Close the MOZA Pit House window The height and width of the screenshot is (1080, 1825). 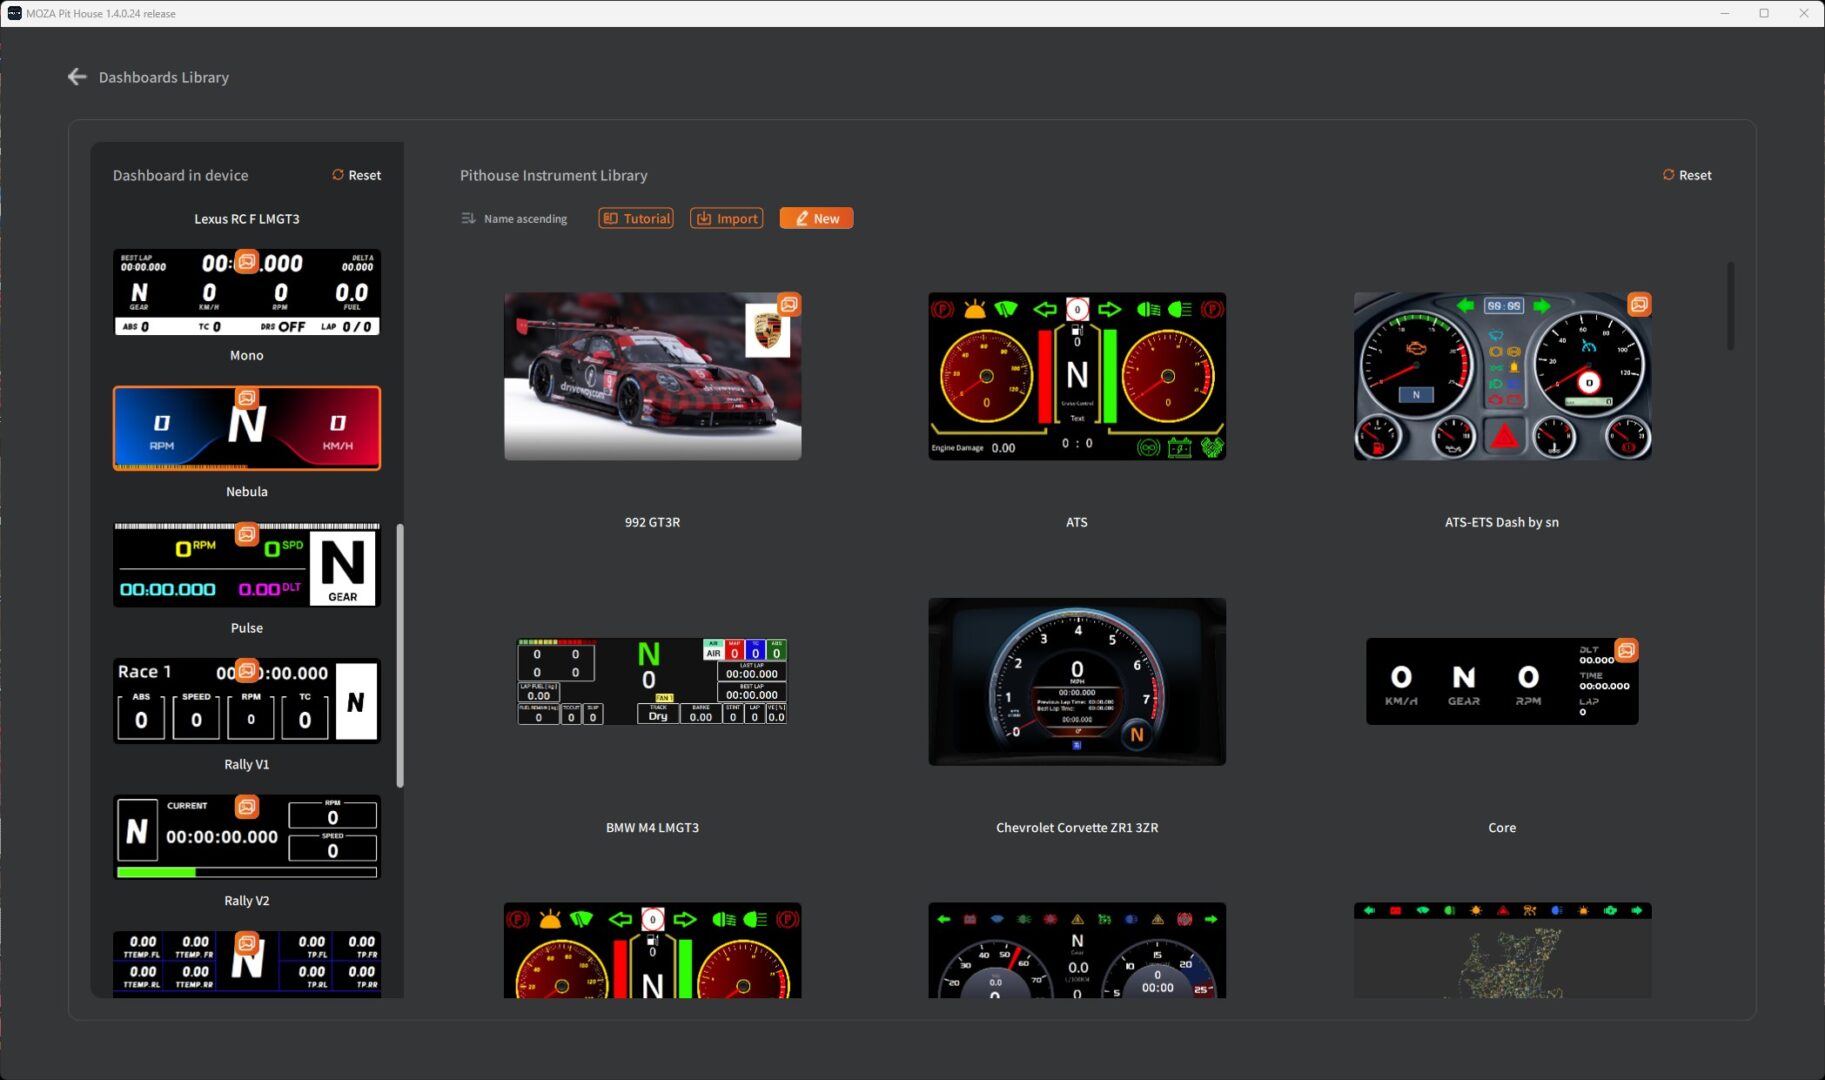[1804, 13]
